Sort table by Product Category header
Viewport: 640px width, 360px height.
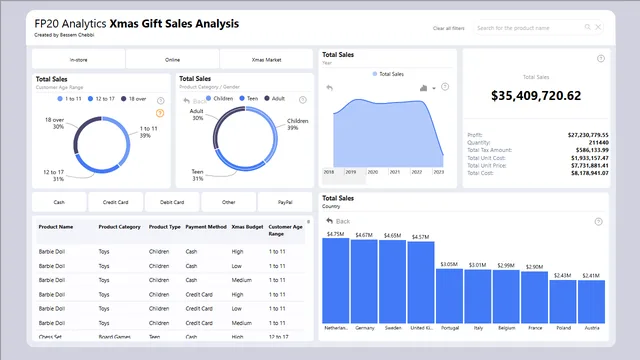119,227
